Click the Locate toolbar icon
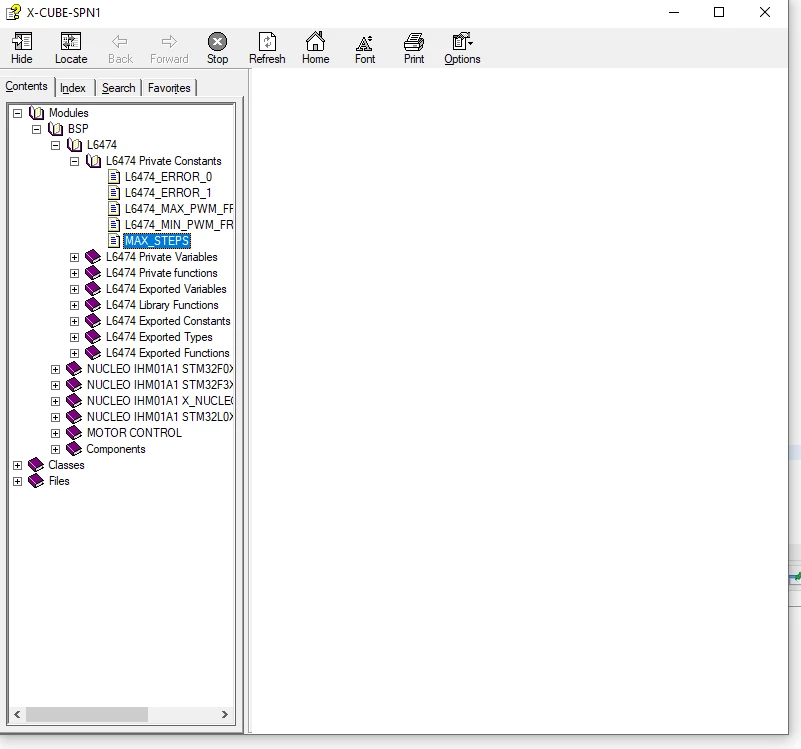The image size is (801, 749). coord(71,41)
